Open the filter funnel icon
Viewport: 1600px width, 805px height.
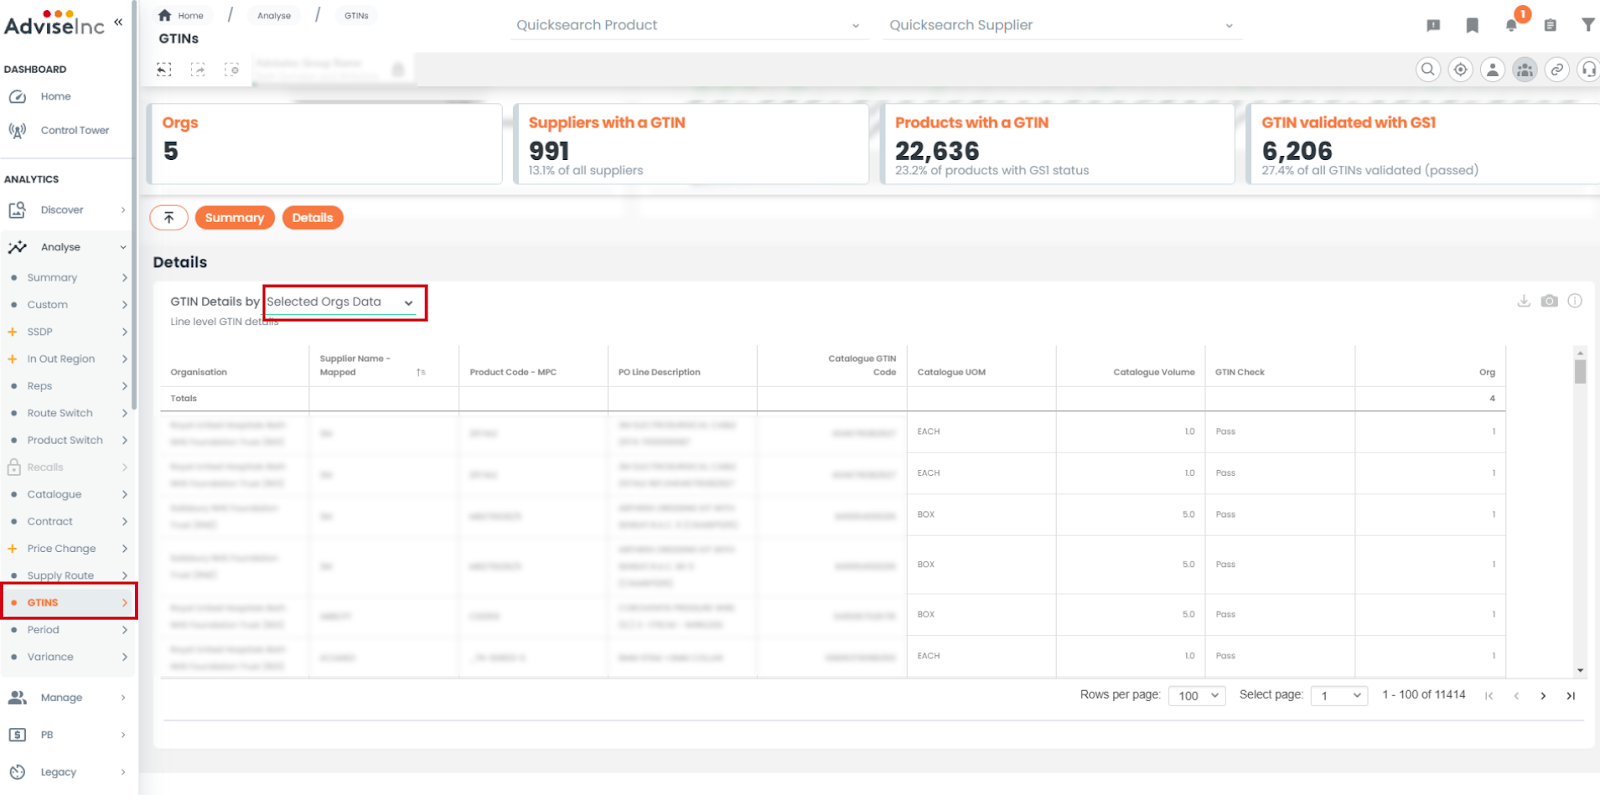[1588, 25]
